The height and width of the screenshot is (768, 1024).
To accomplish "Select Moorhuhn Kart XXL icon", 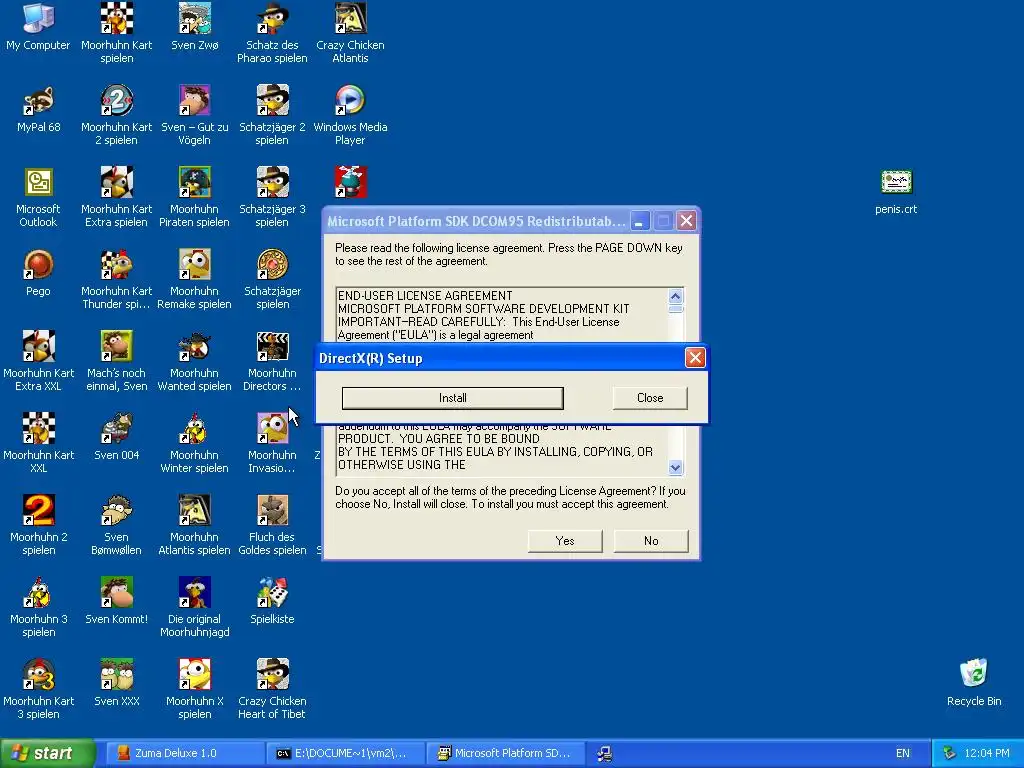I will (x=38, y=443).
